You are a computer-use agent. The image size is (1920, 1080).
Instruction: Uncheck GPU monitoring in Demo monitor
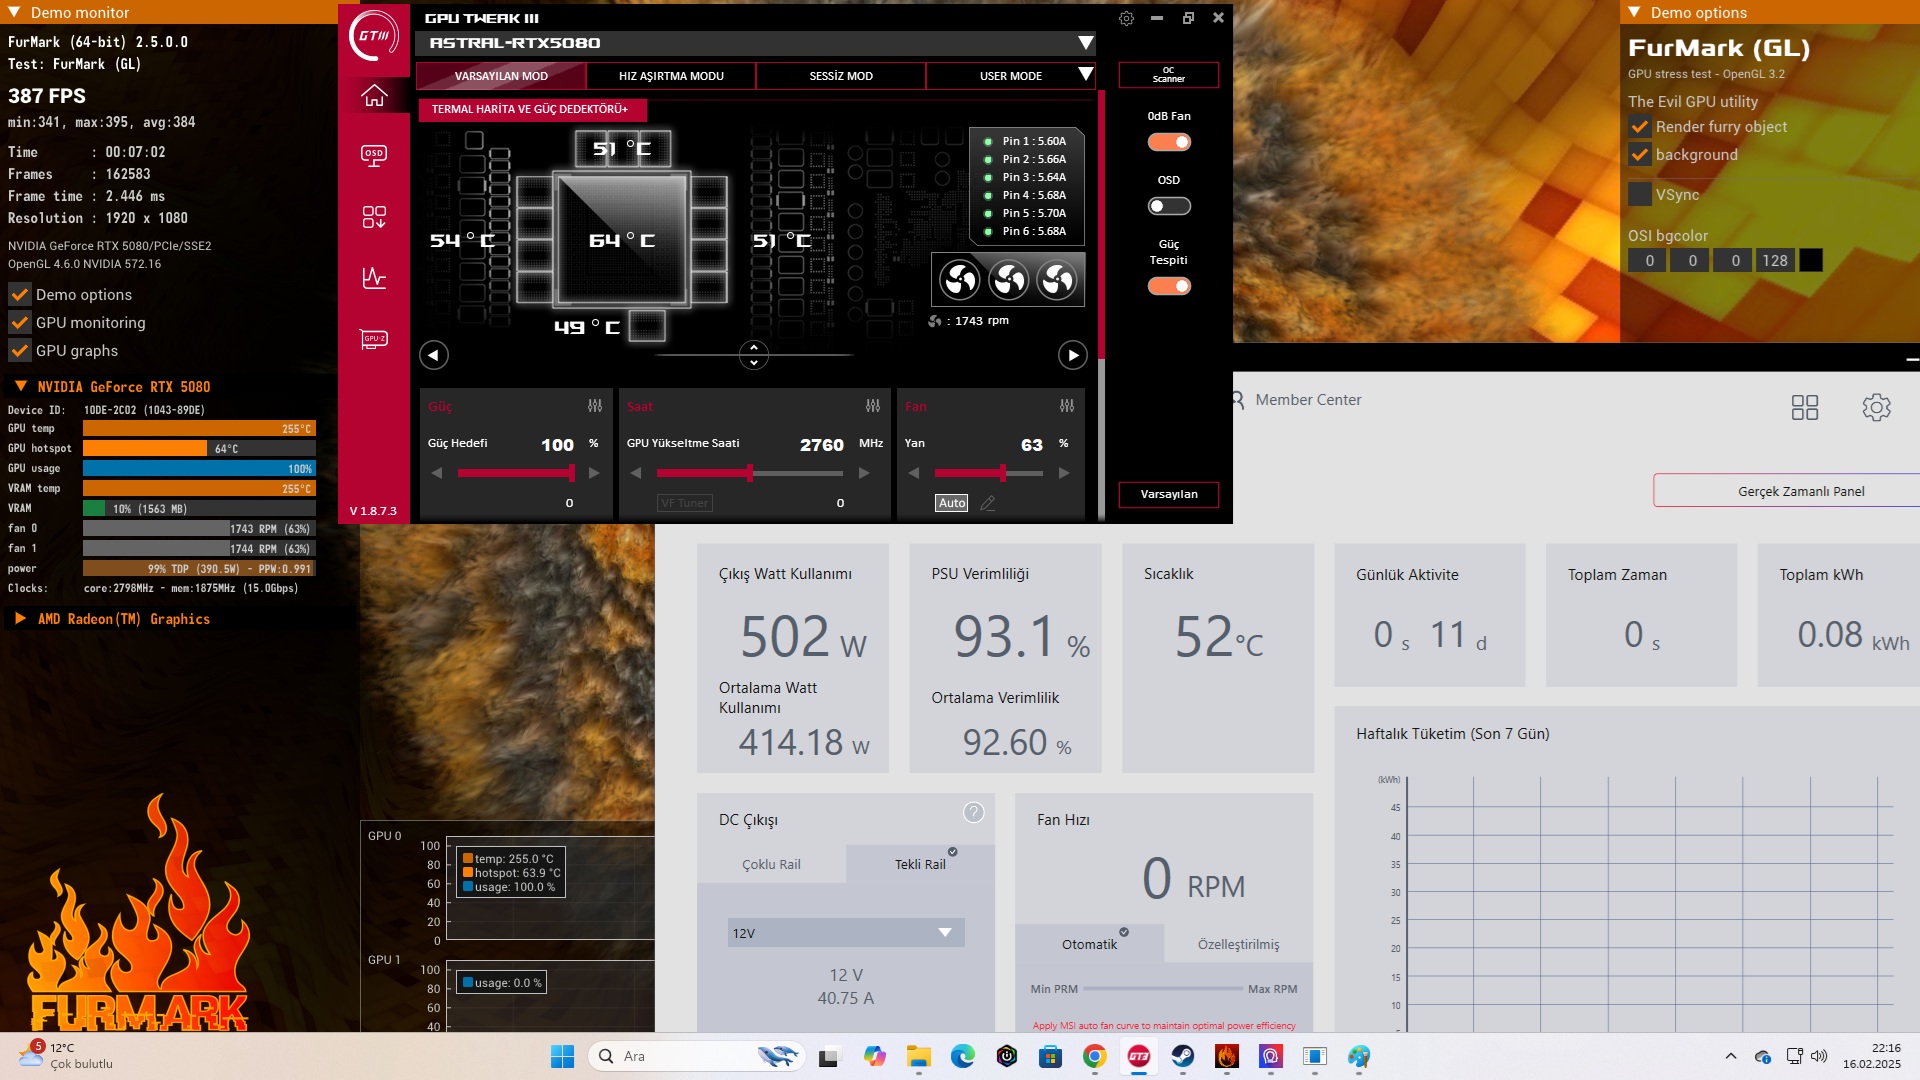click(20, 323)
